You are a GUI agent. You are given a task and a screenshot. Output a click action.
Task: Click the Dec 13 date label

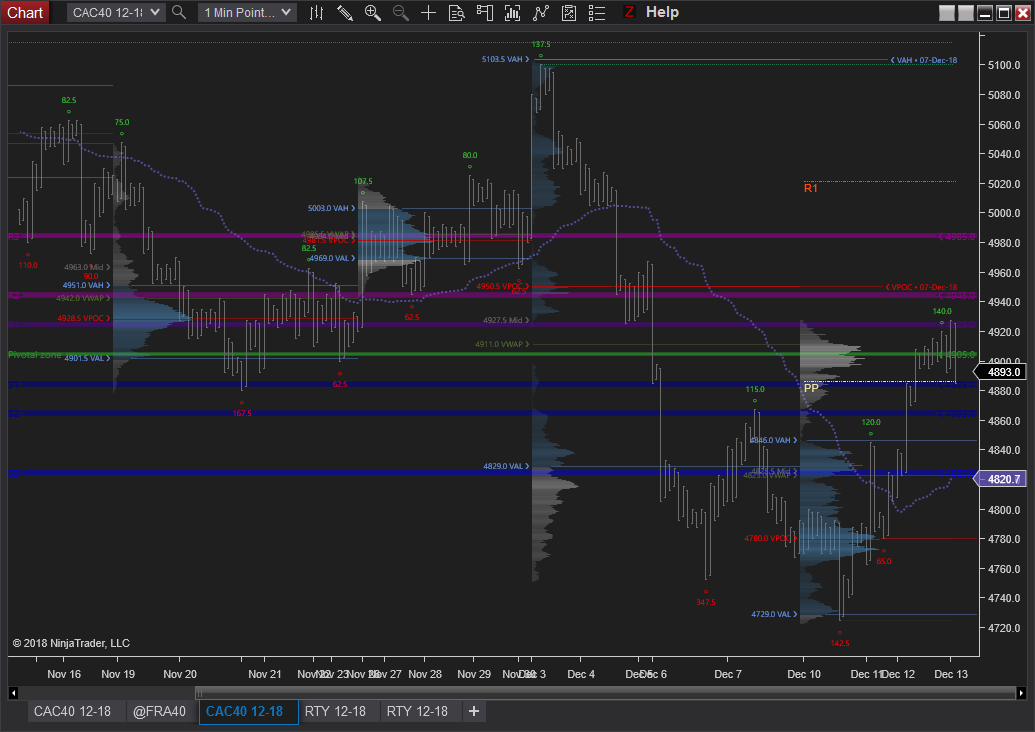click(x=951, y=674)
